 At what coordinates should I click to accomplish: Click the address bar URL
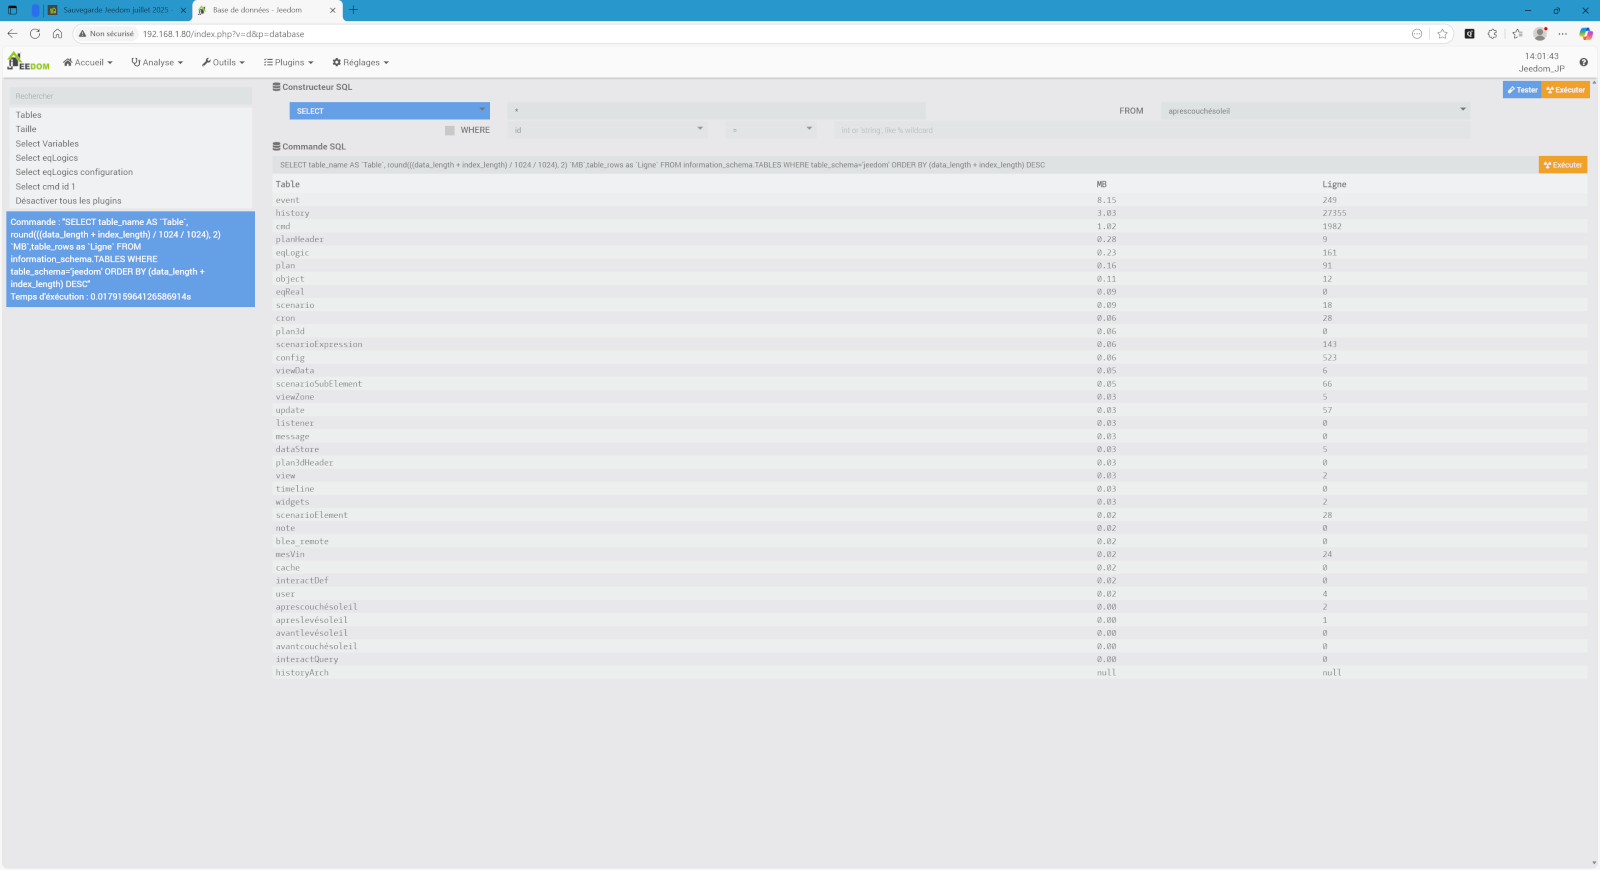224,34
